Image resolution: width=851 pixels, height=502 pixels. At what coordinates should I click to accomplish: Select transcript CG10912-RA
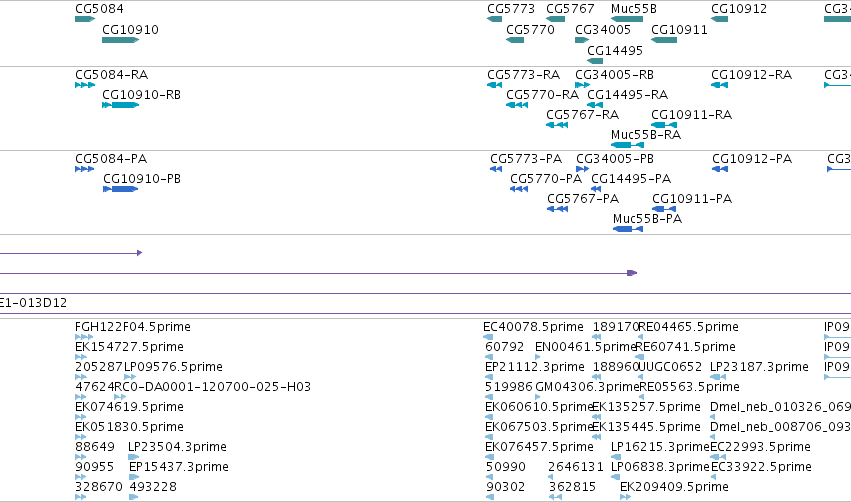point(719,85)
